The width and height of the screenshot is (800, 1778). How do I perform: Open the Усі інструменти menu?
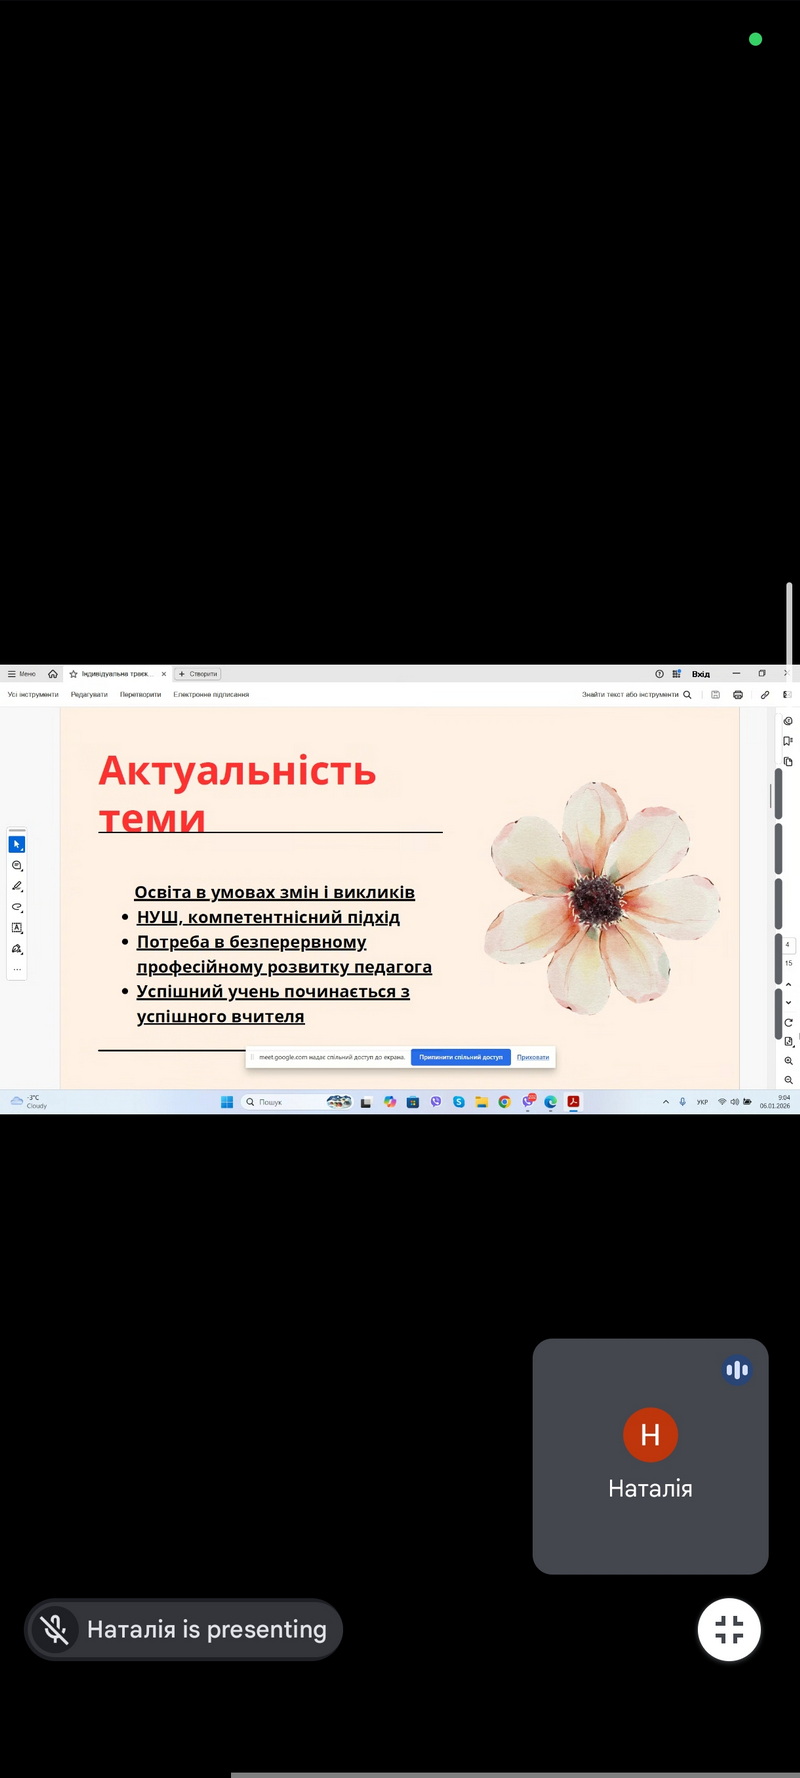coord(33,695)
